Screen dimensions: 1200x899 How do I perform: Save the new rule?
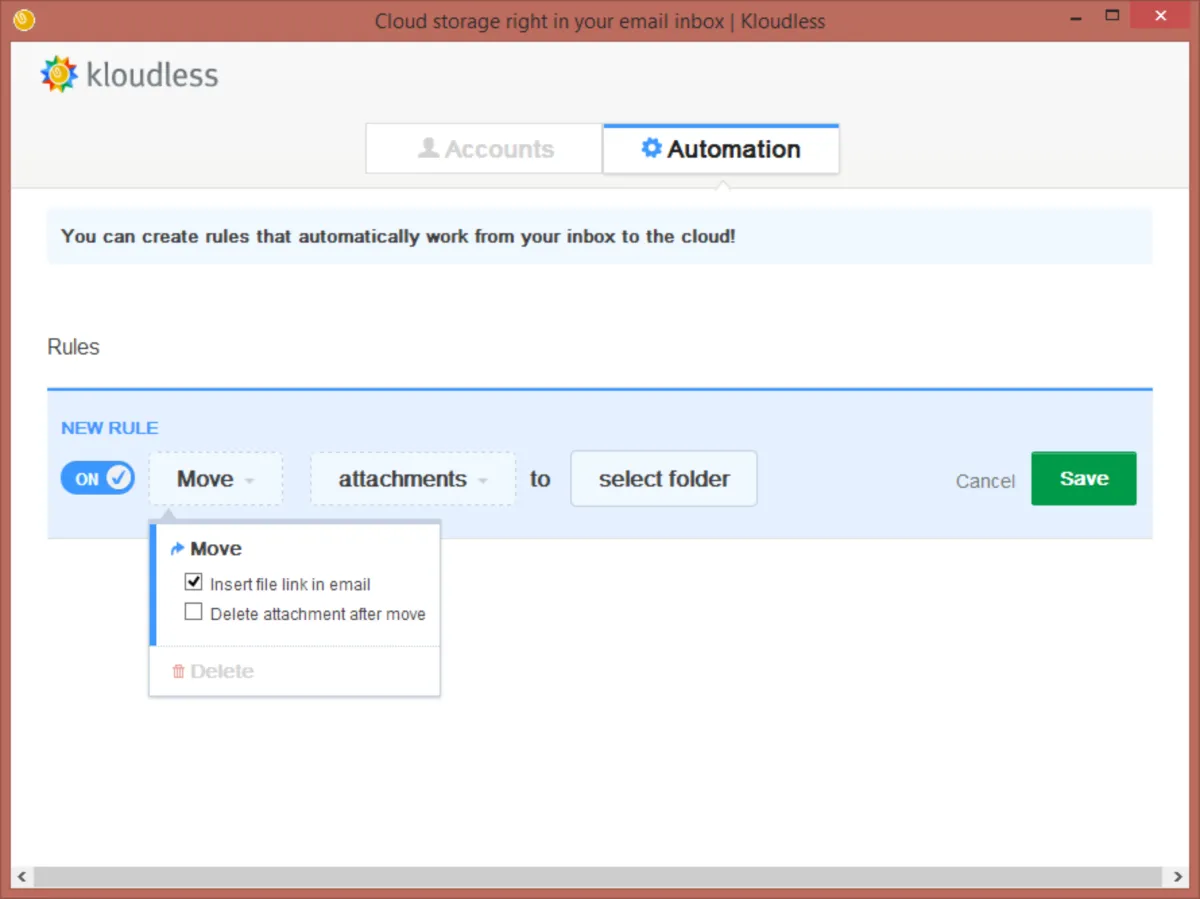[x=1084, y=478]
